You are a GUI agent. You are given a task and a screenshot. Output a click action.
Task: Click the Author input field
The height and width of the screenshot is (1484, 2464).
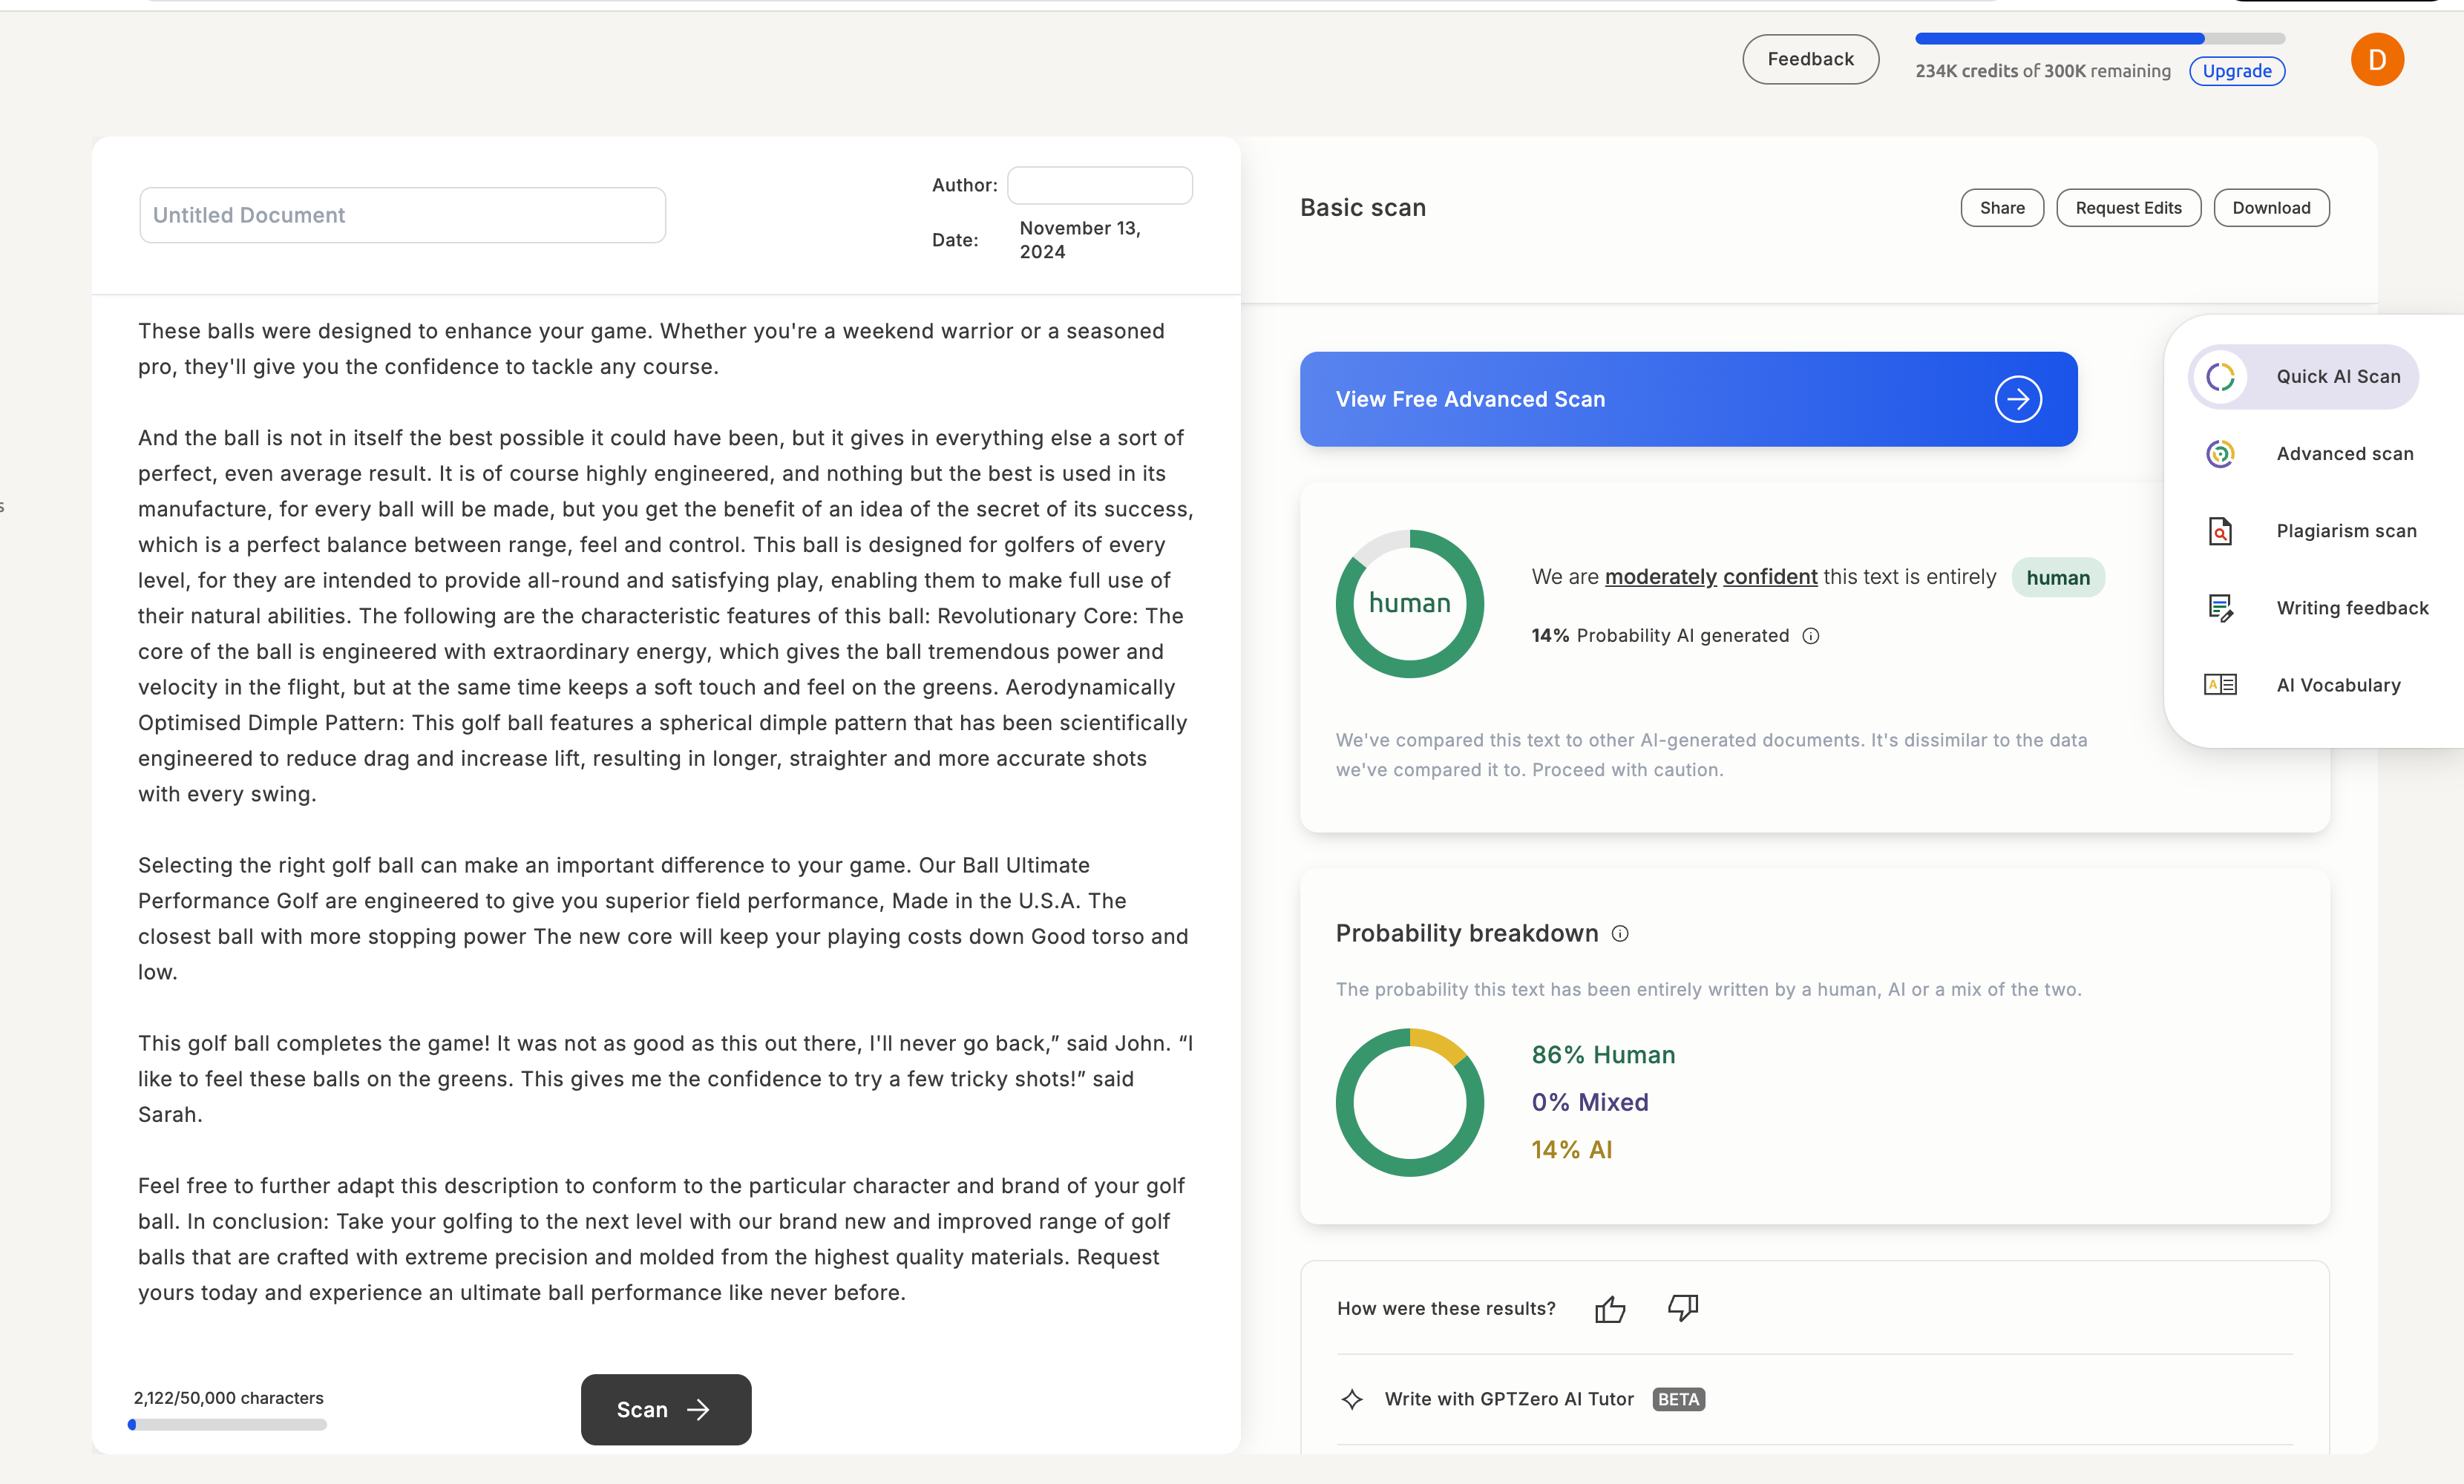(x=1099, y=185)
